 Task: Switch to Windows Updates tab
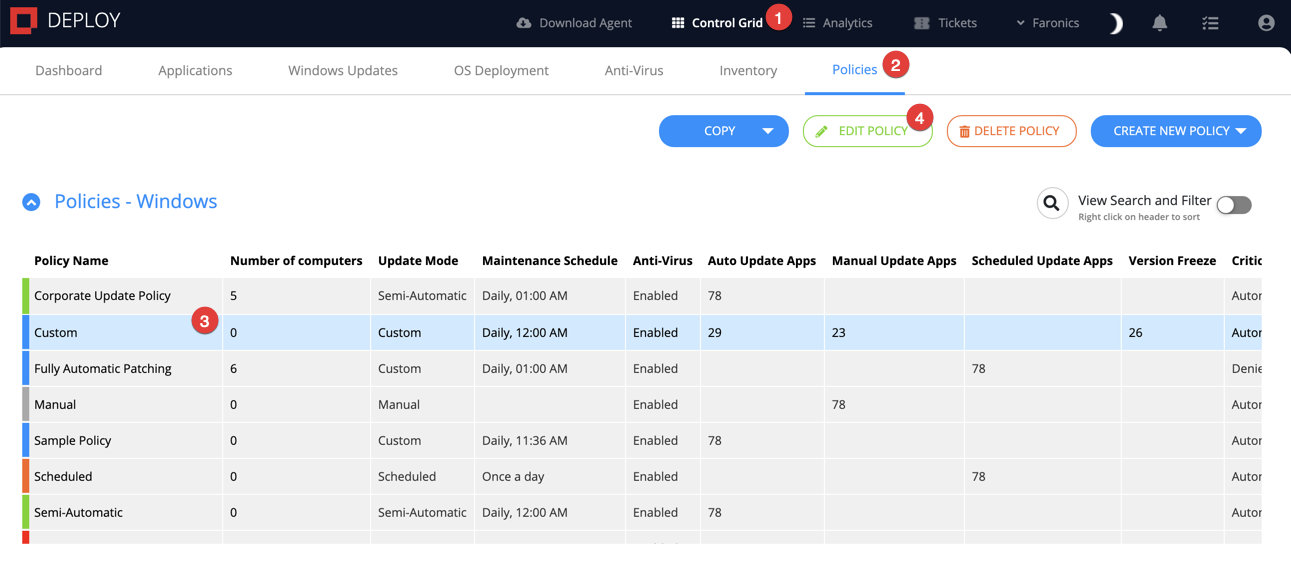click(x=343, y=70)
